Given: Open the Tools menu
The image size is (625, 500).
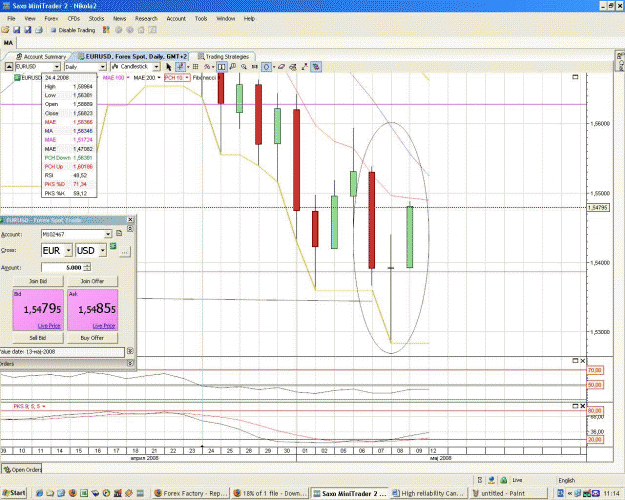Looking at the screenshot, I should point(201,18).
